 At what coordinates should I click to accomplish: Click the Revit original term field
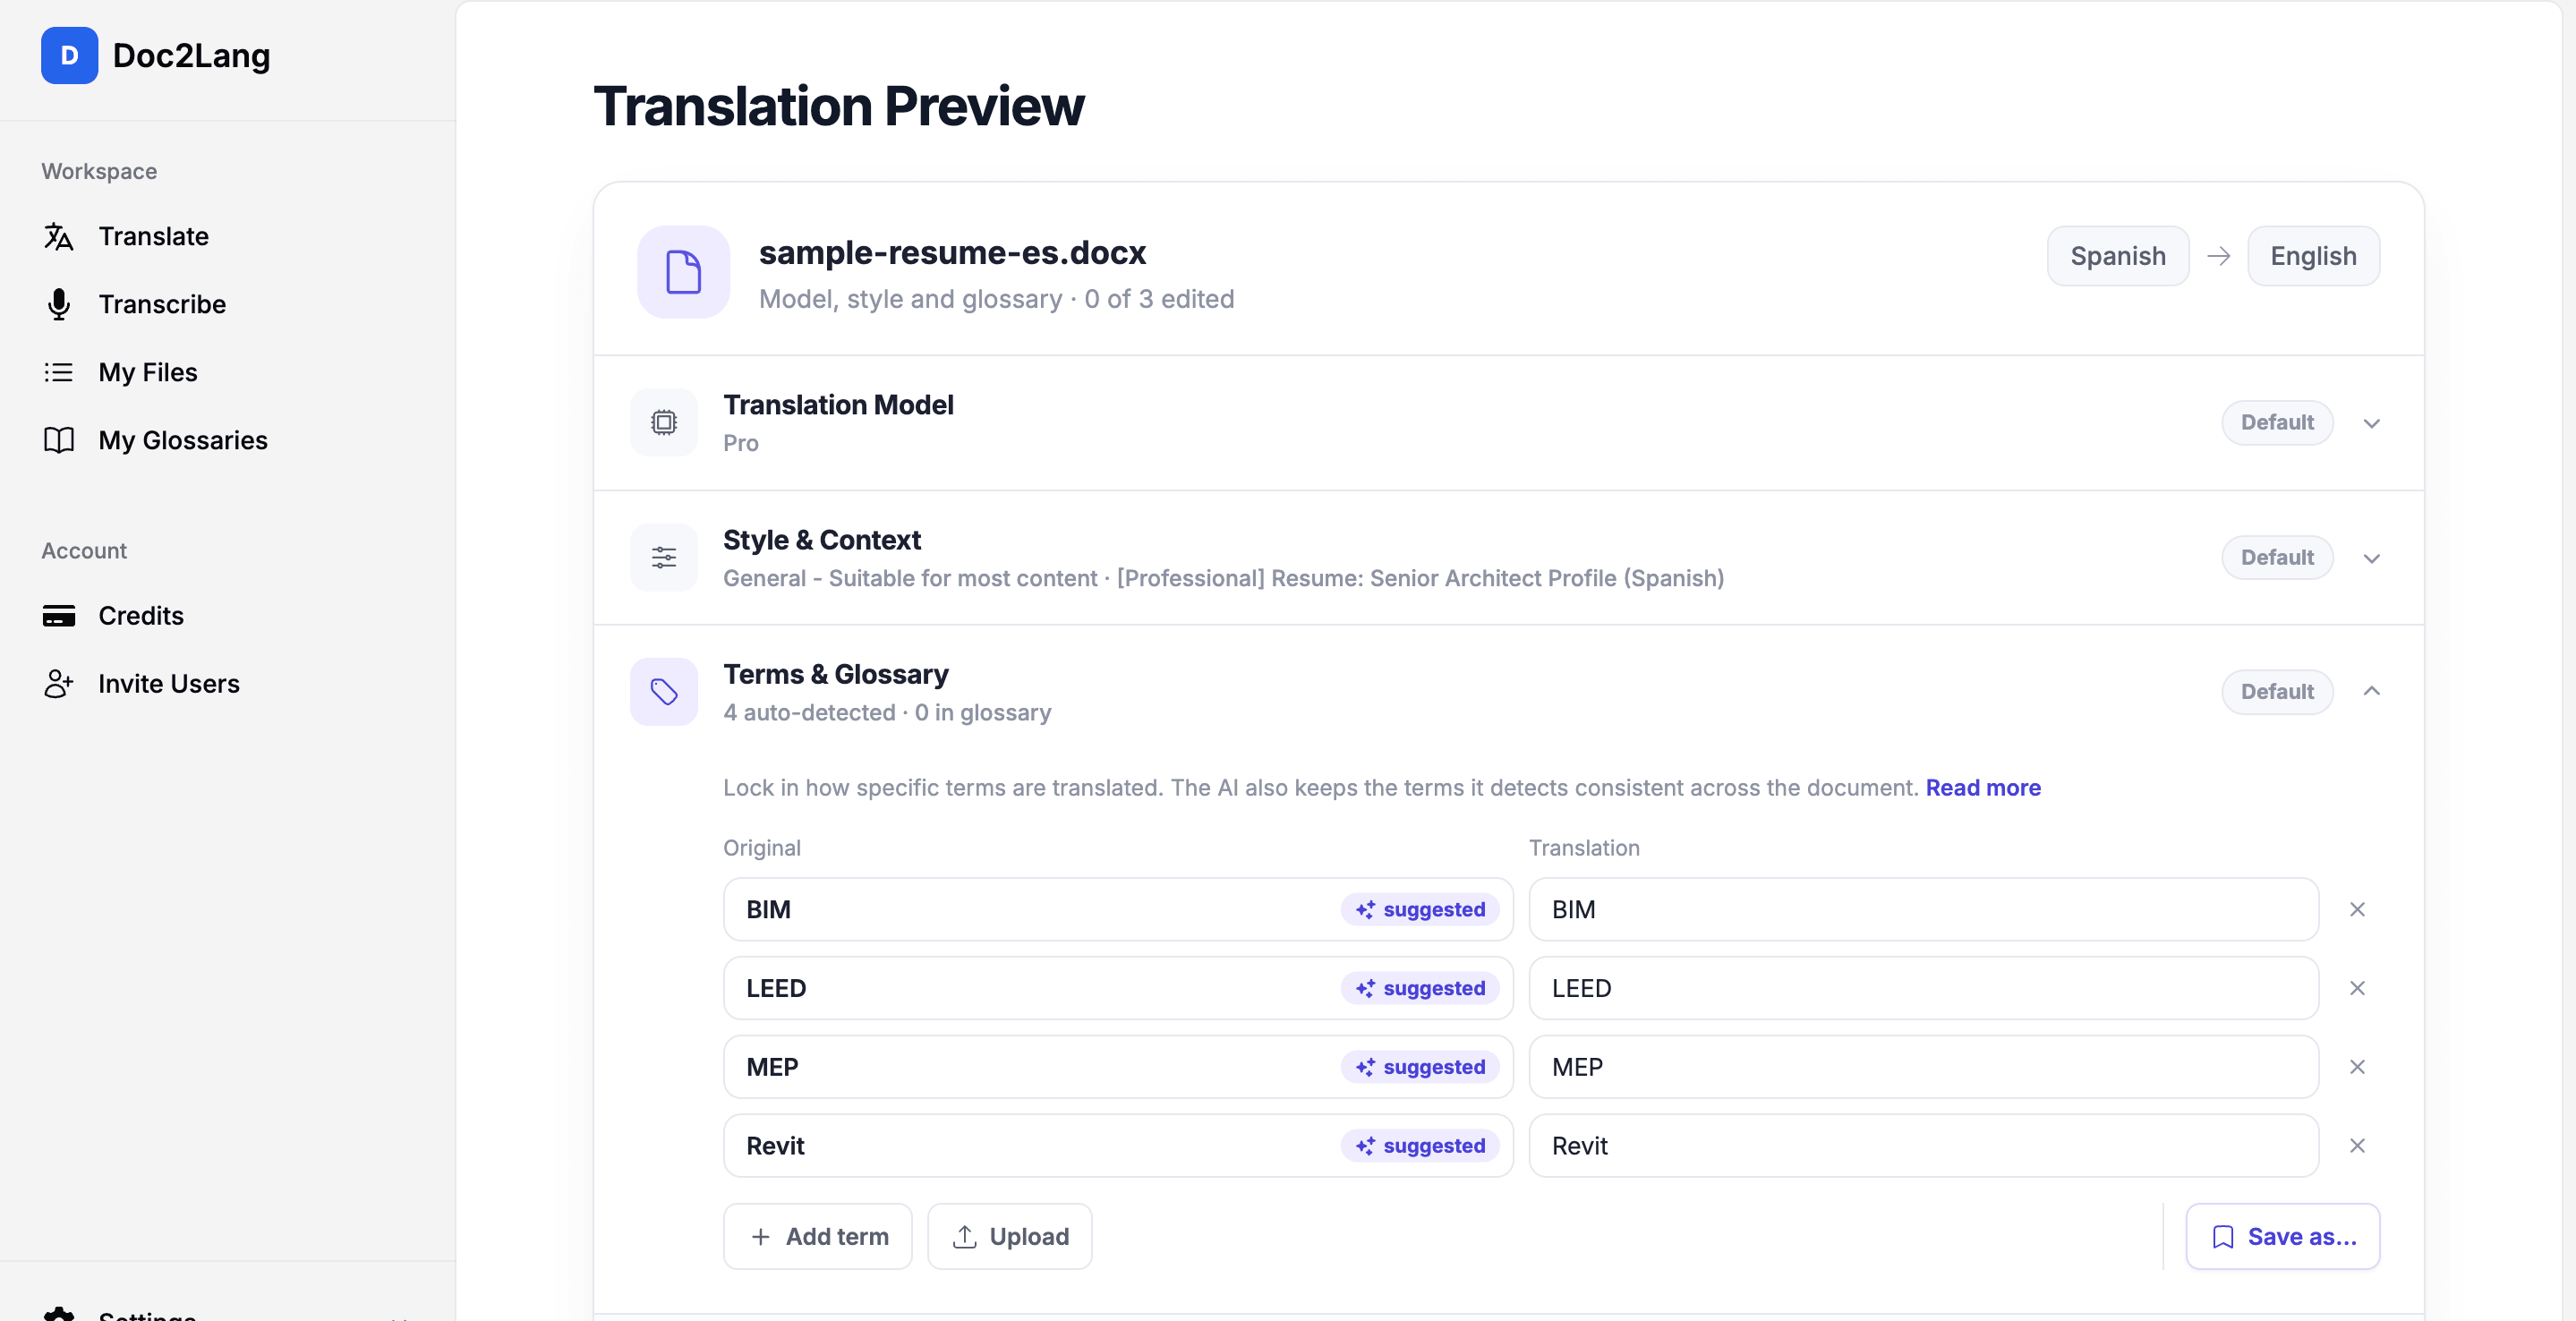tap(1118, 1146)
